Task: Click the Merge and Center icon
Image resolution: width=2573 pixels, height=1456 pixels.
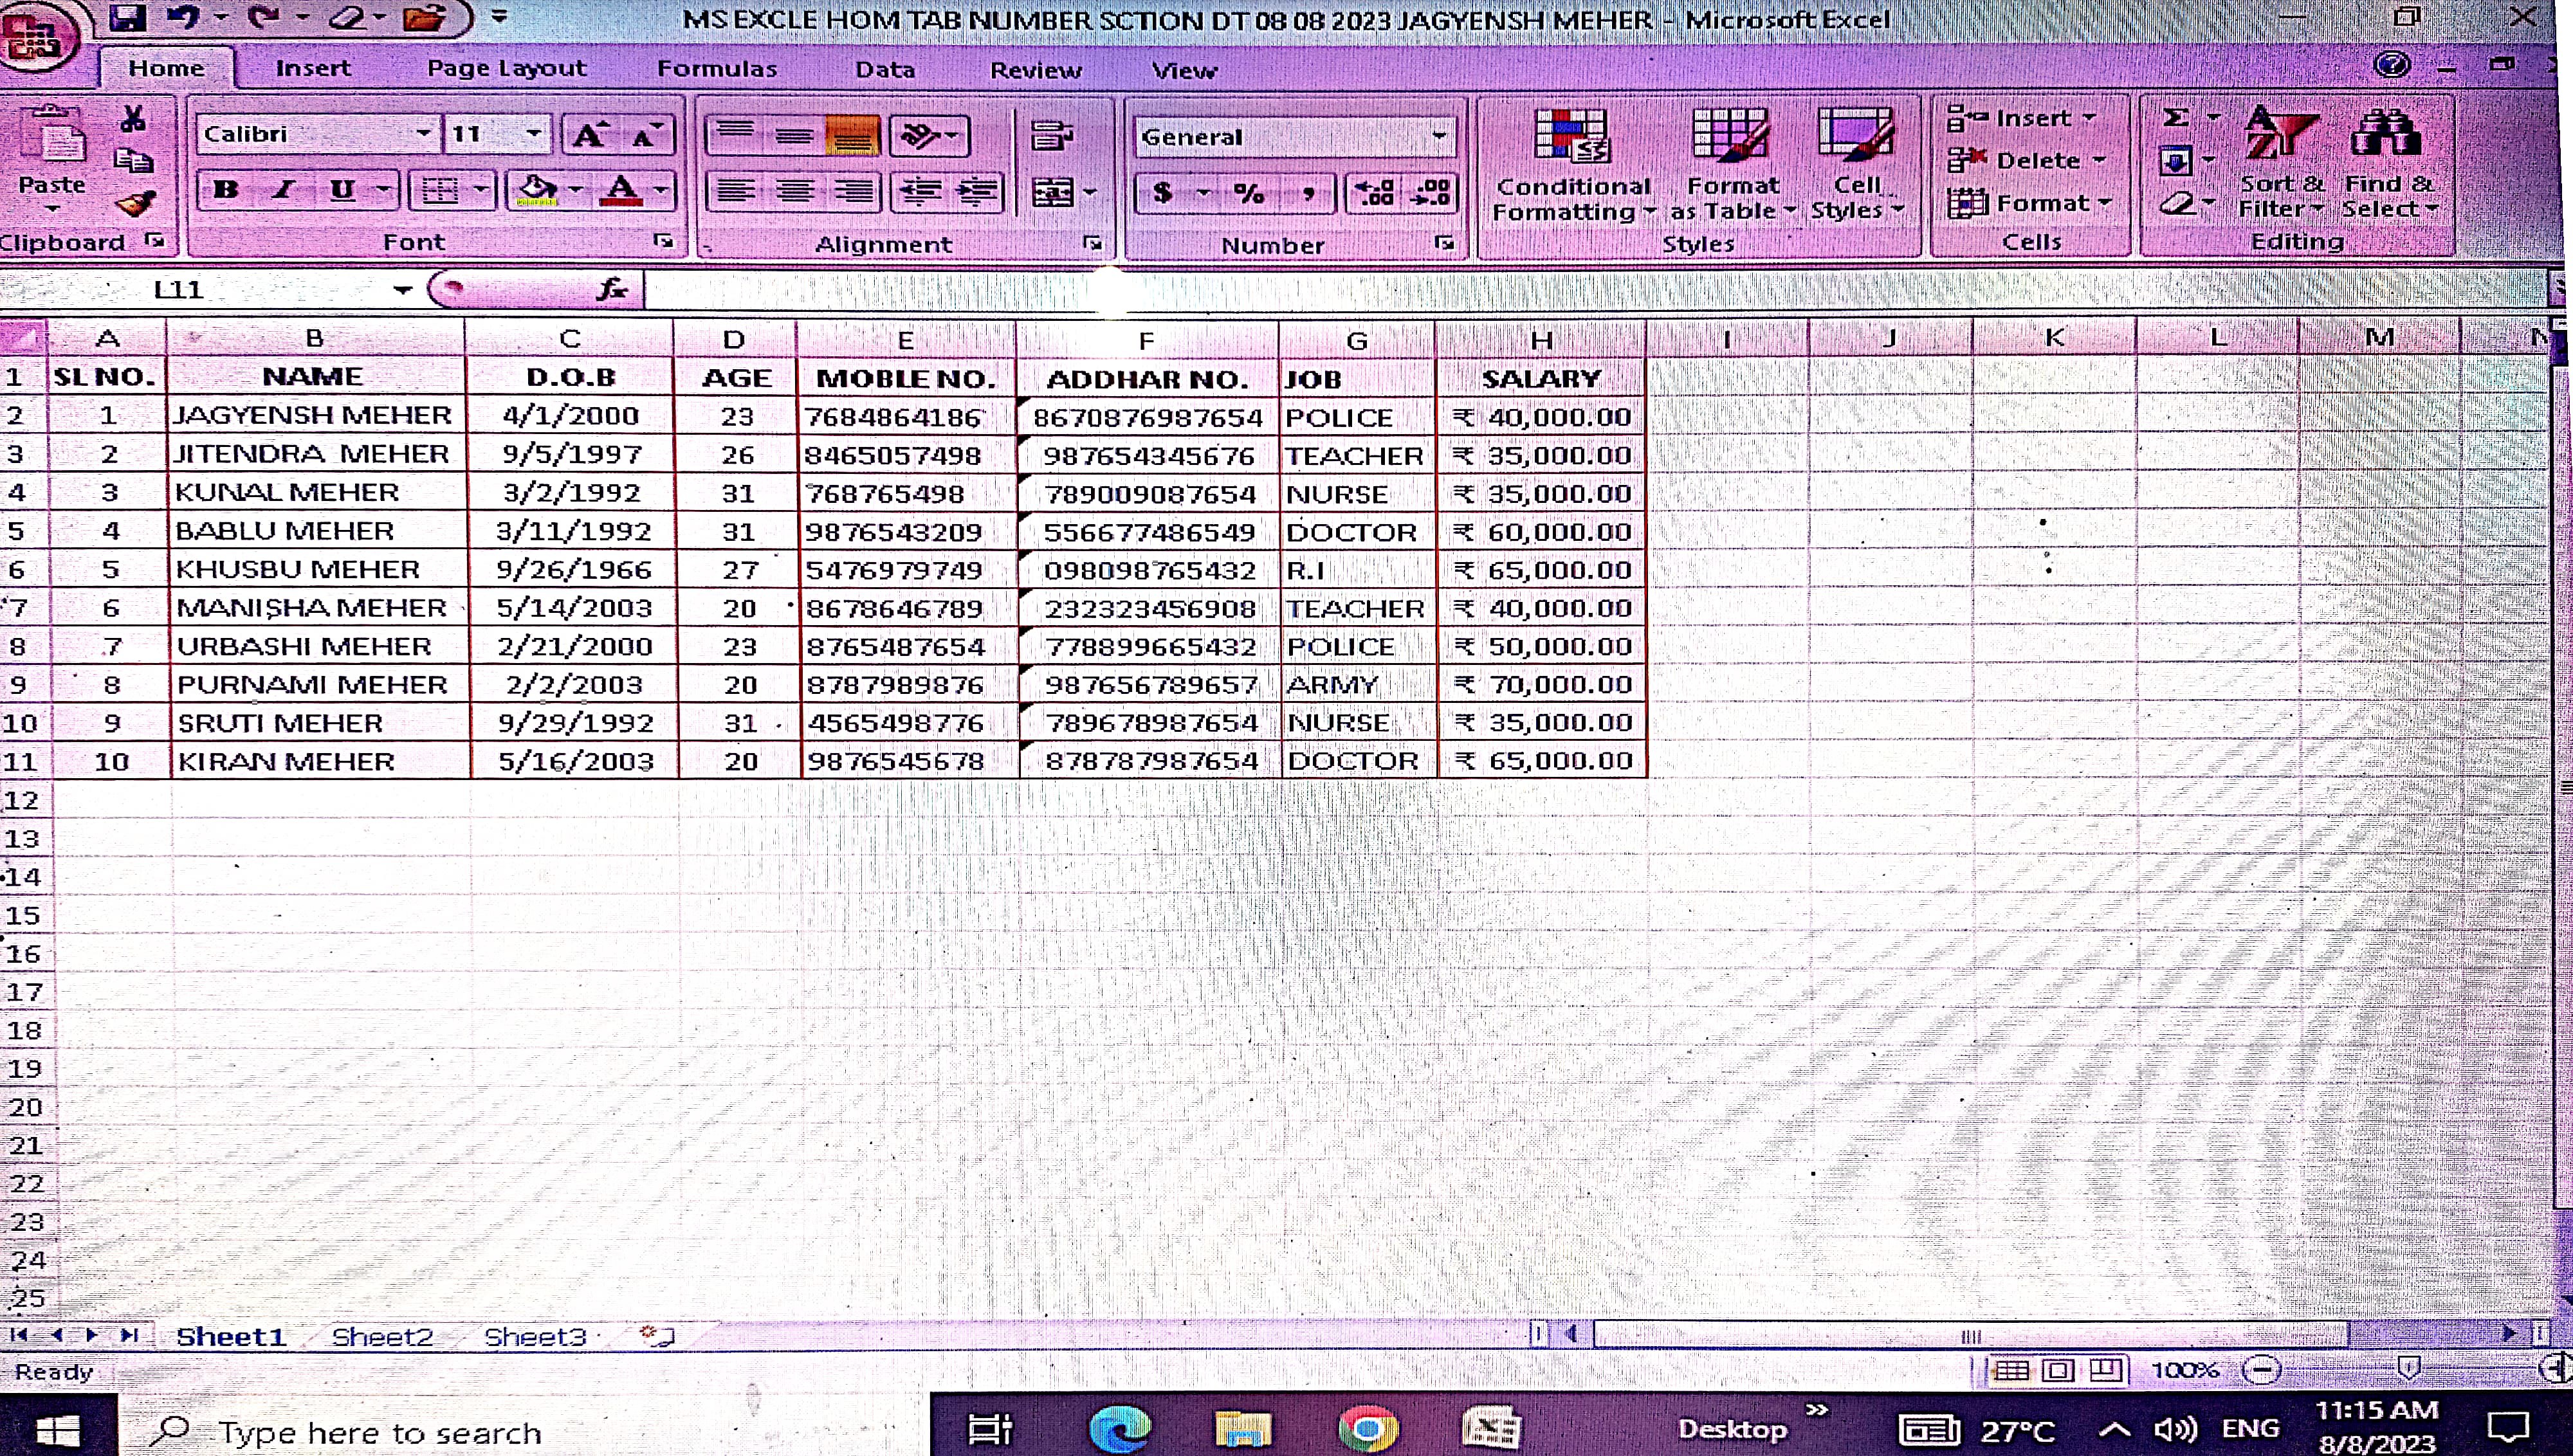Action: tap(1053, 192)
